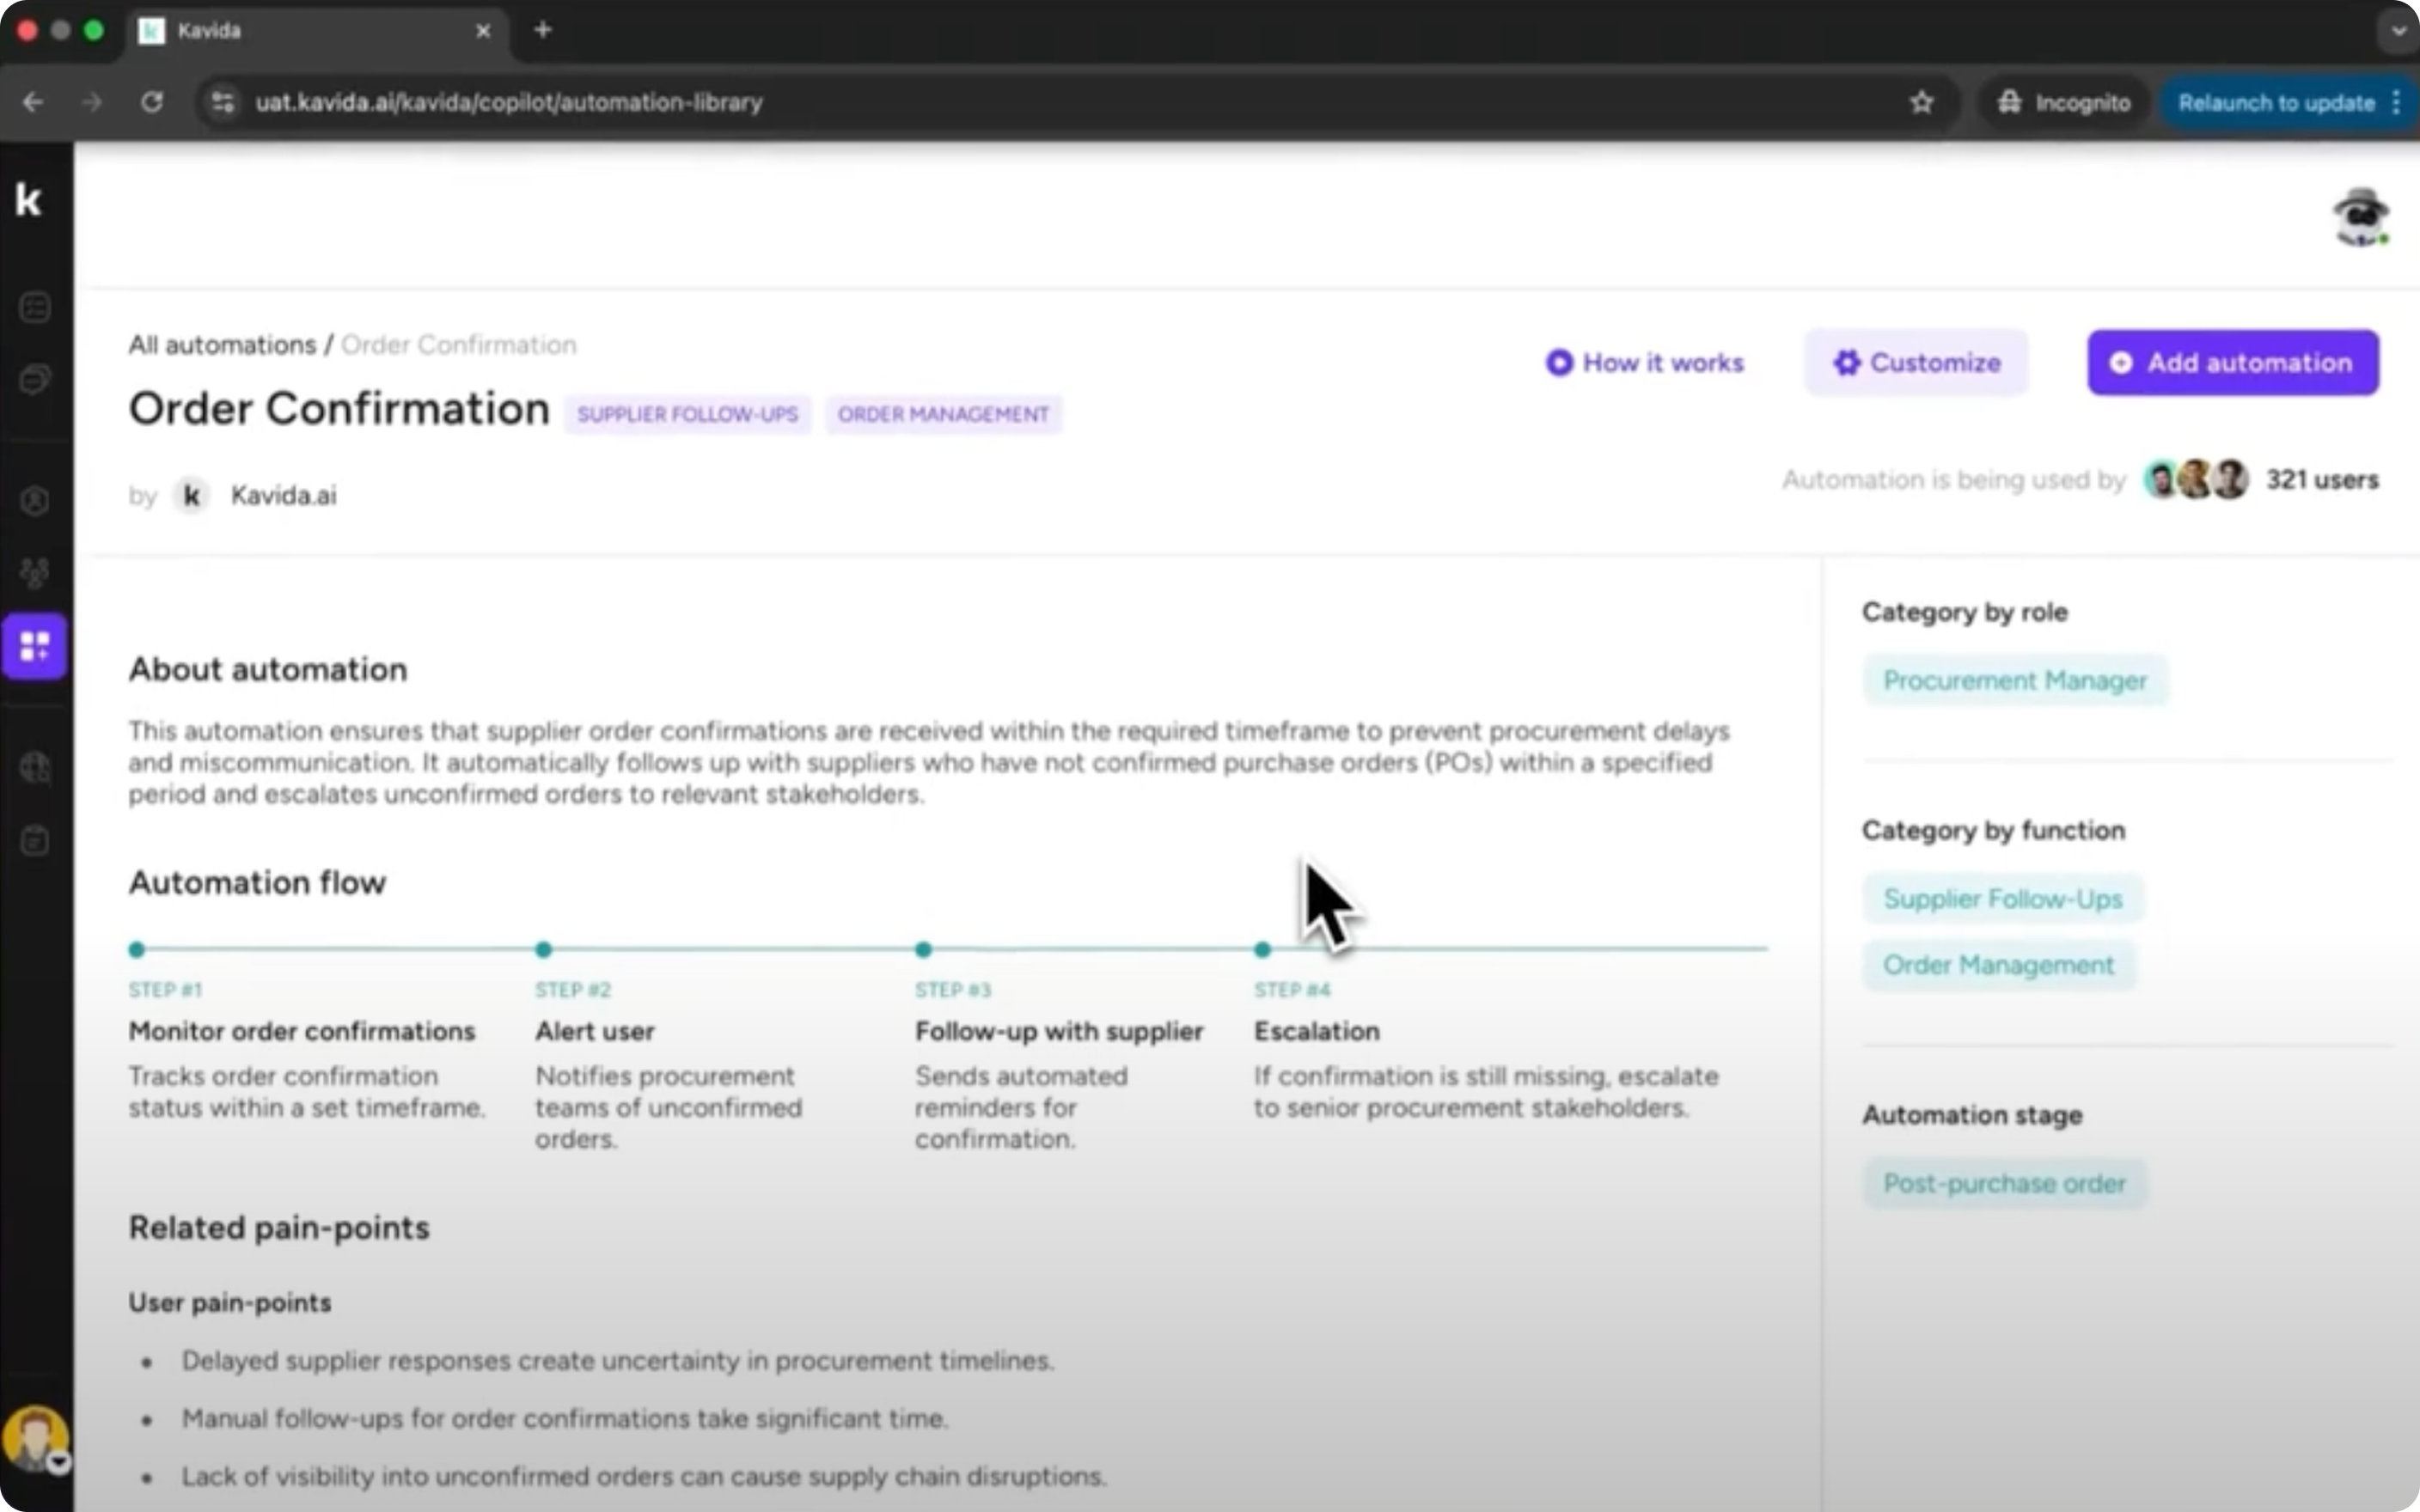Open the chat bubbles sidebar icon
Viewport: 2420px width, 1512px height.
click(x=35, y=380)
